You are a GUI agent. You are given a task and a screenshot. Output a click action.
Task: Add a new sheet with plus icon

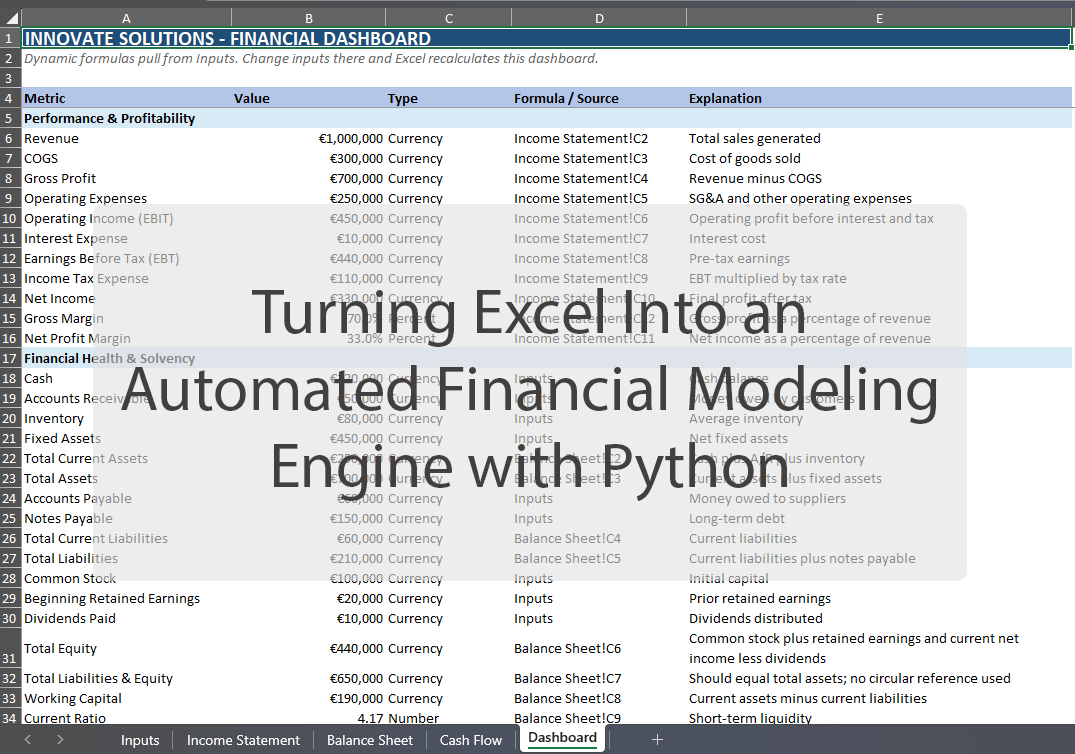pyautogui.click(x=657, y=740)
